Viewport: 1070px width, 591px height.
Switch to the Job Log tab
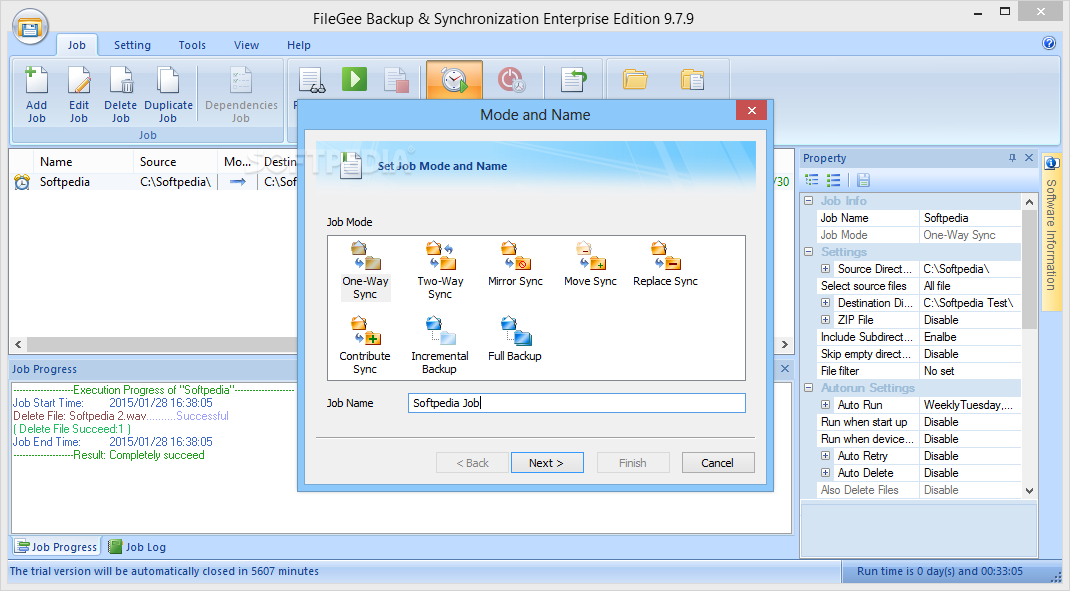[x=138, y=547]
